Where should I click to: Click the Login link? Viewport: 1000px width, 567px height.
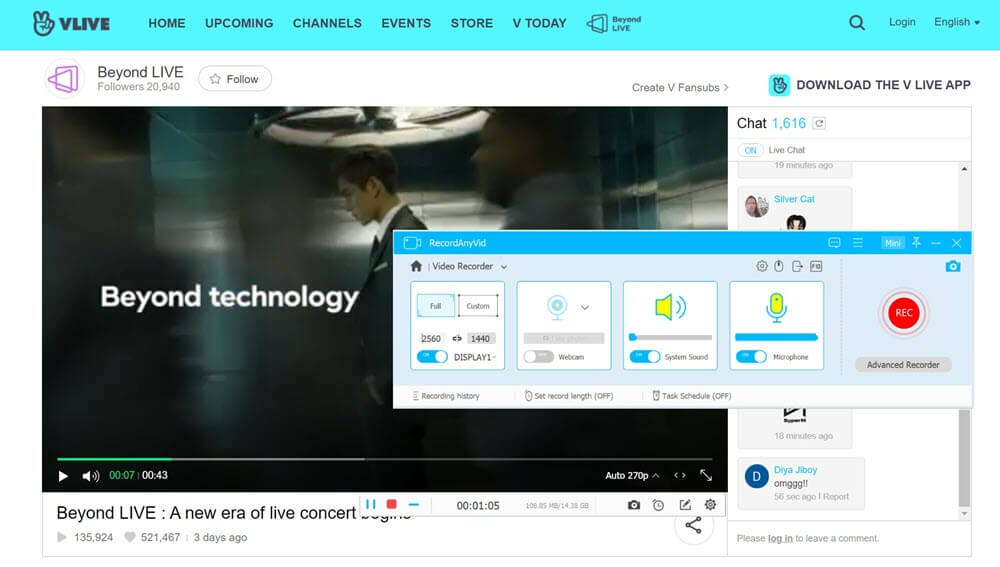pyautogui.click(x=902, y=22)
